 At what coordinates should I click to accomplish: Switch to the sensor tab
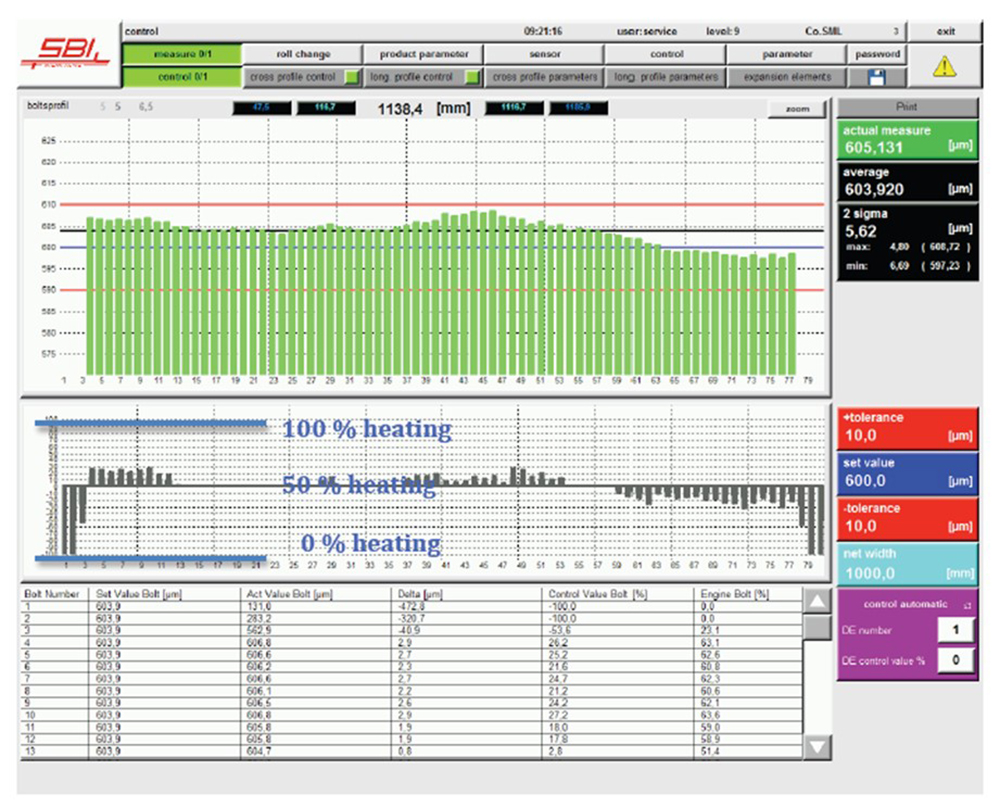click(x=545, y=54)
